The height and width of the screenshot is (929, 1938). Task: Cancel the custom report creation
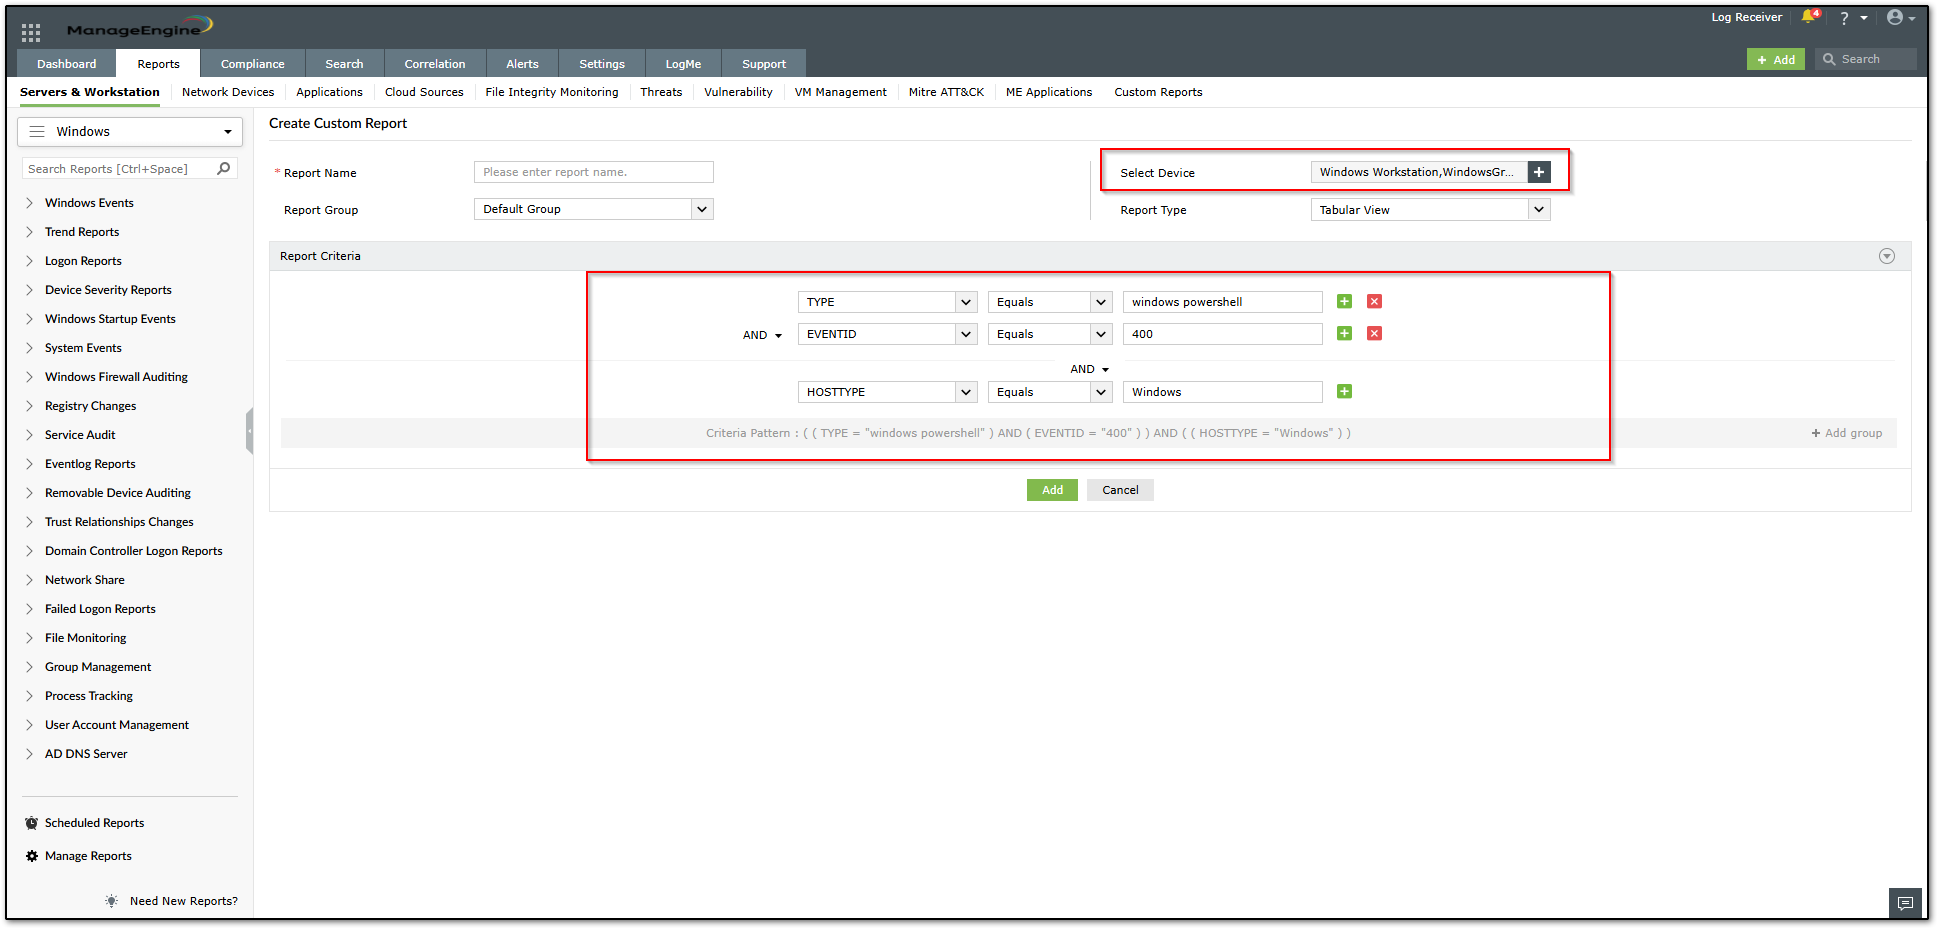click(1120, 490)
